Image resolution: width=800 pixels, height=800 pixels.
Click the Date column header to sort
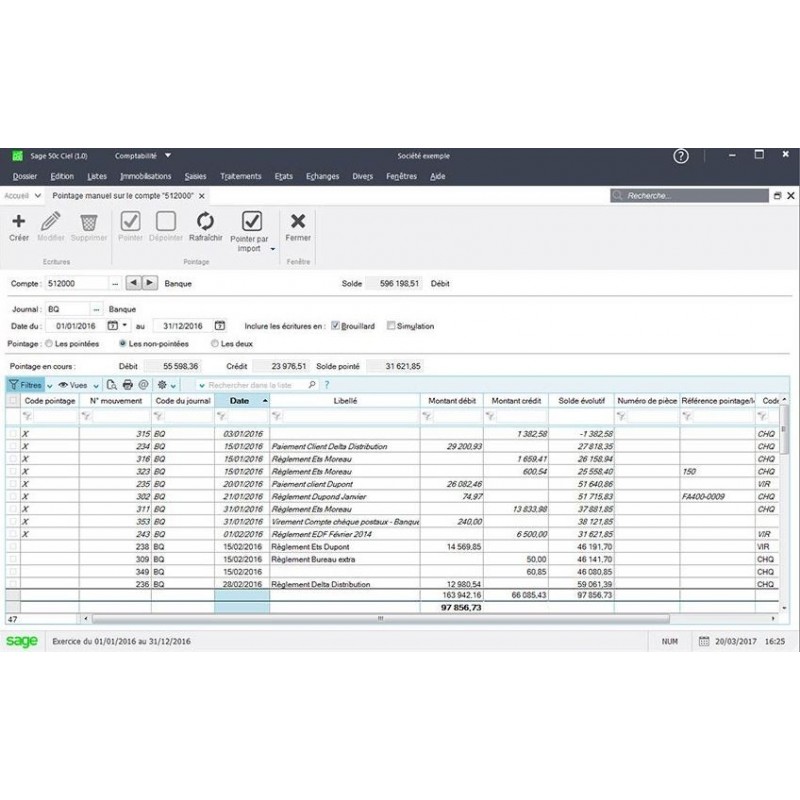[x=238, y=398]
